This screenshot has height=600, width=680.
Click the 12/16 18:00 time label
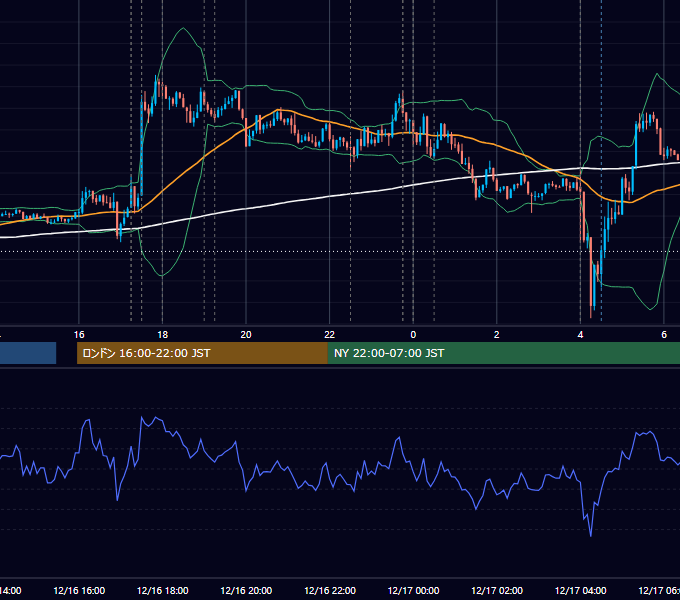163,590
